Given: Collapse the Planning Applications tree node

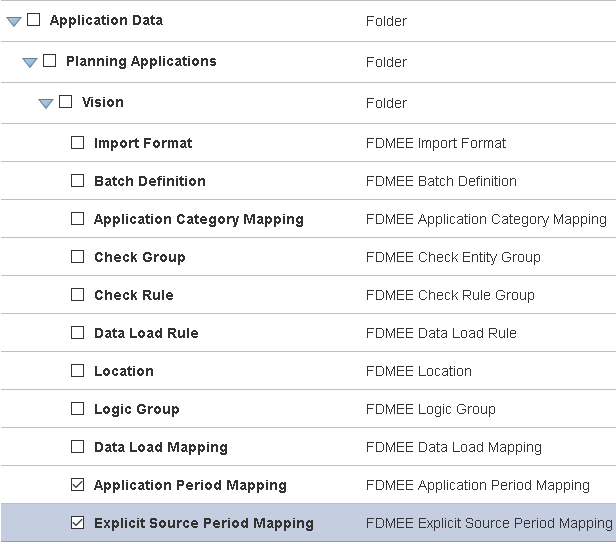Looking at the screenshot, I should tap(30, 62).
